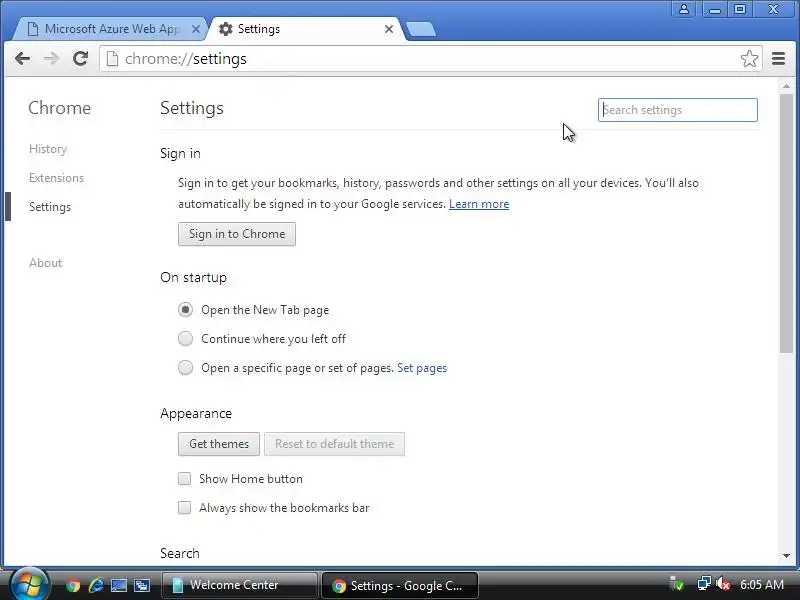Select Settings - Google Chrome taskbar button
The image size is (800, 600).
(x=399, y=585)
